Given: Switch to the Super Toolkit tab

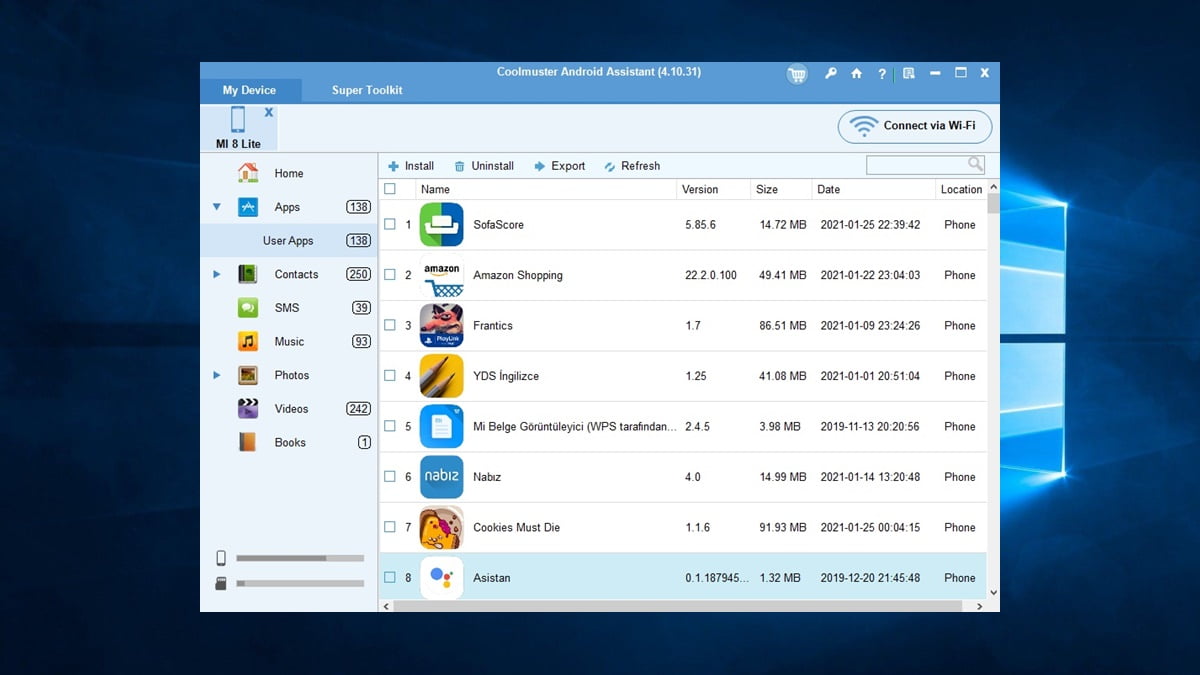Looking at the screenshot, I should click(x=367, y=90).
